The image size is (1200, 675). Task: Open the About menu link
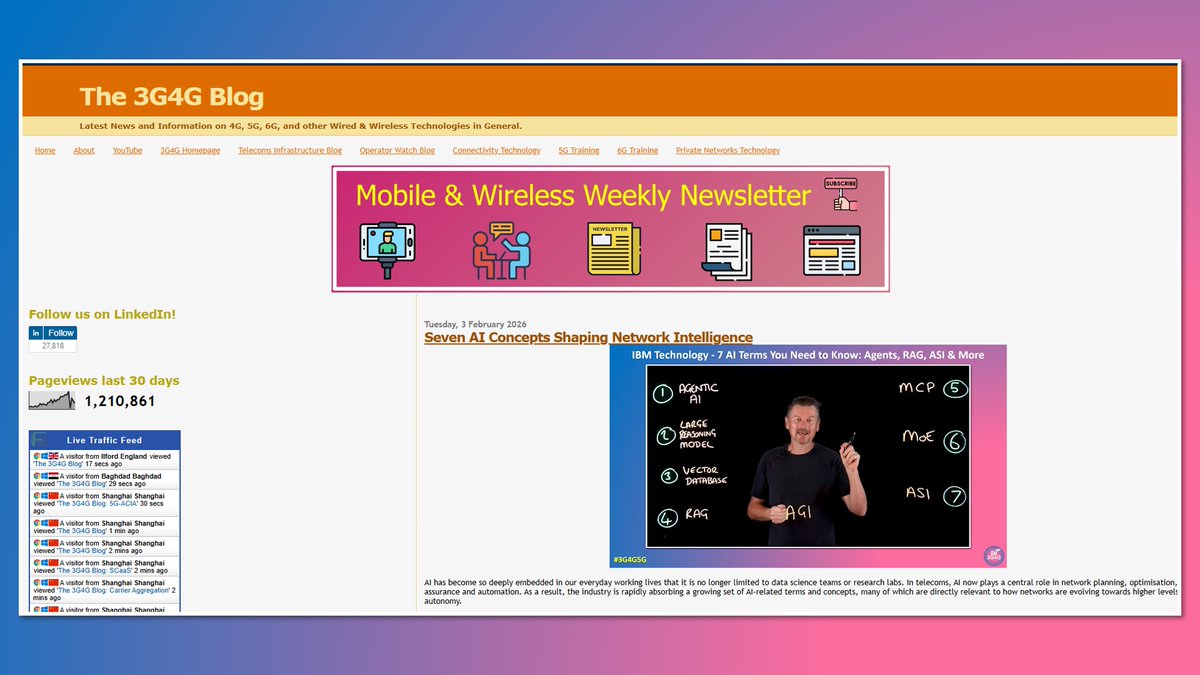coord(84,150)
